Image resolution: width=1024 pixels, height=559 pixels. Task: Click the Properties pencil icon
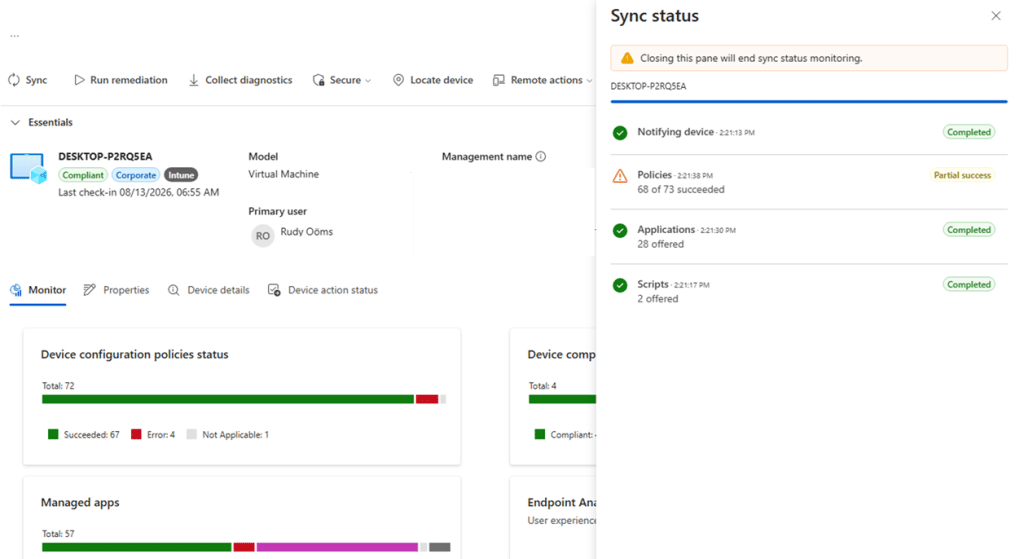pos(89,290)
